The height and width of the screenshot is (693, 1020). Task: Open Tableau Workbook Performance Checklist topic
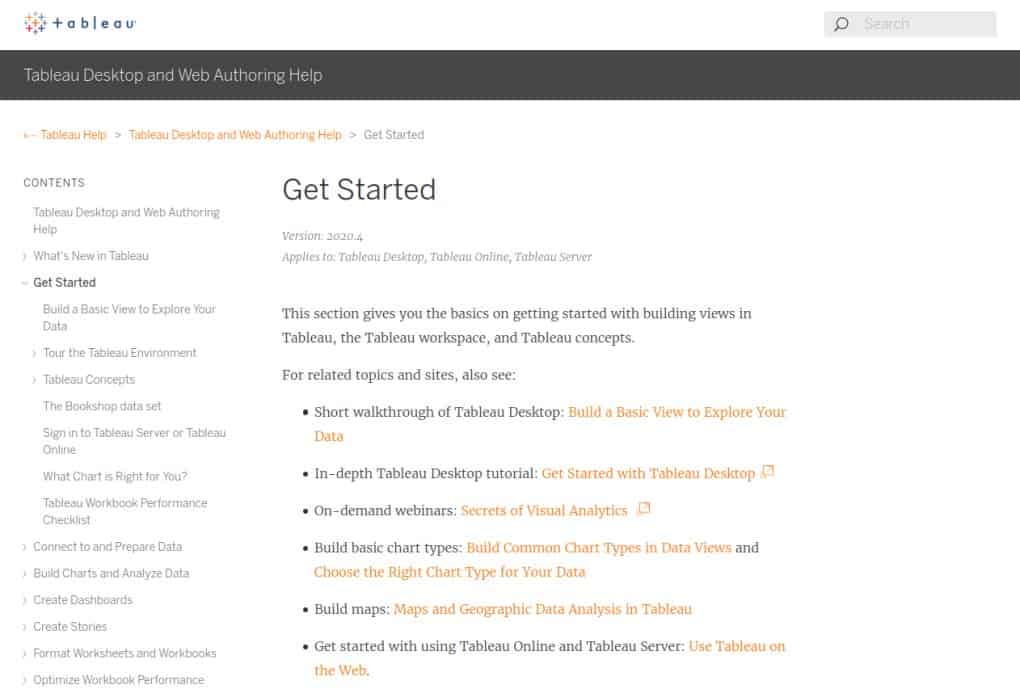click(x=125, y=511)
